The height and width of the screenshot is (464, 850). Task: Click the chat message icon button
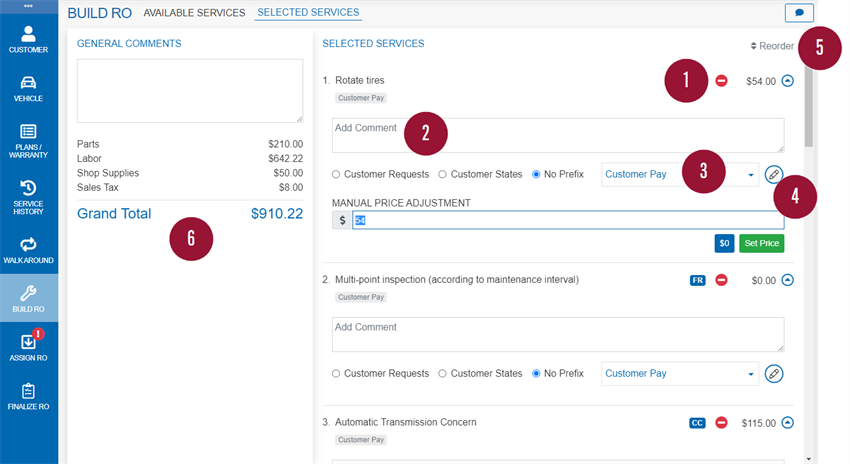[799, 12]
